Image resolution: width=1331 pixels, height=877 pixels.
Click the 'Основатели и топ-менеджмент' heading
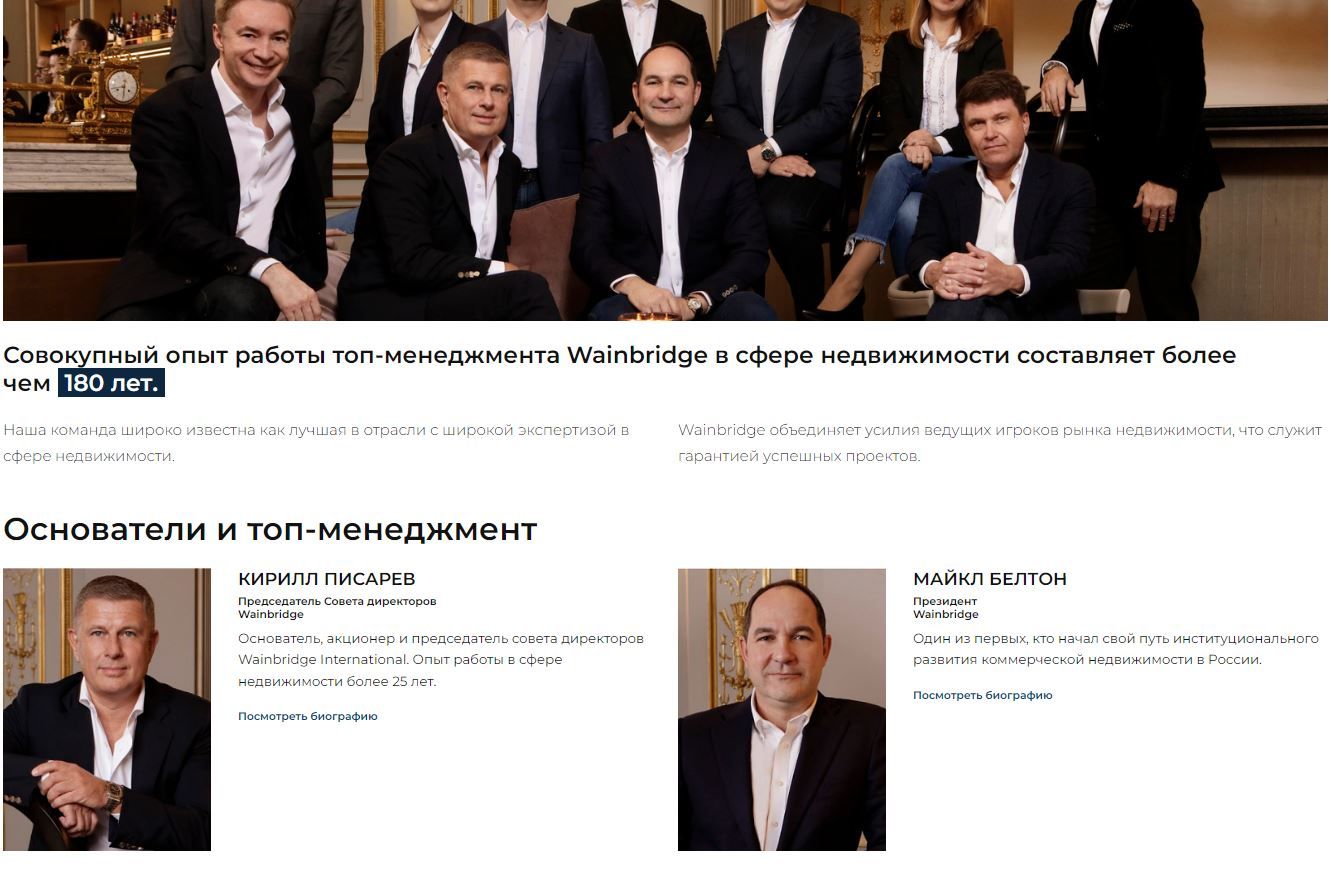tap(270, 530)
